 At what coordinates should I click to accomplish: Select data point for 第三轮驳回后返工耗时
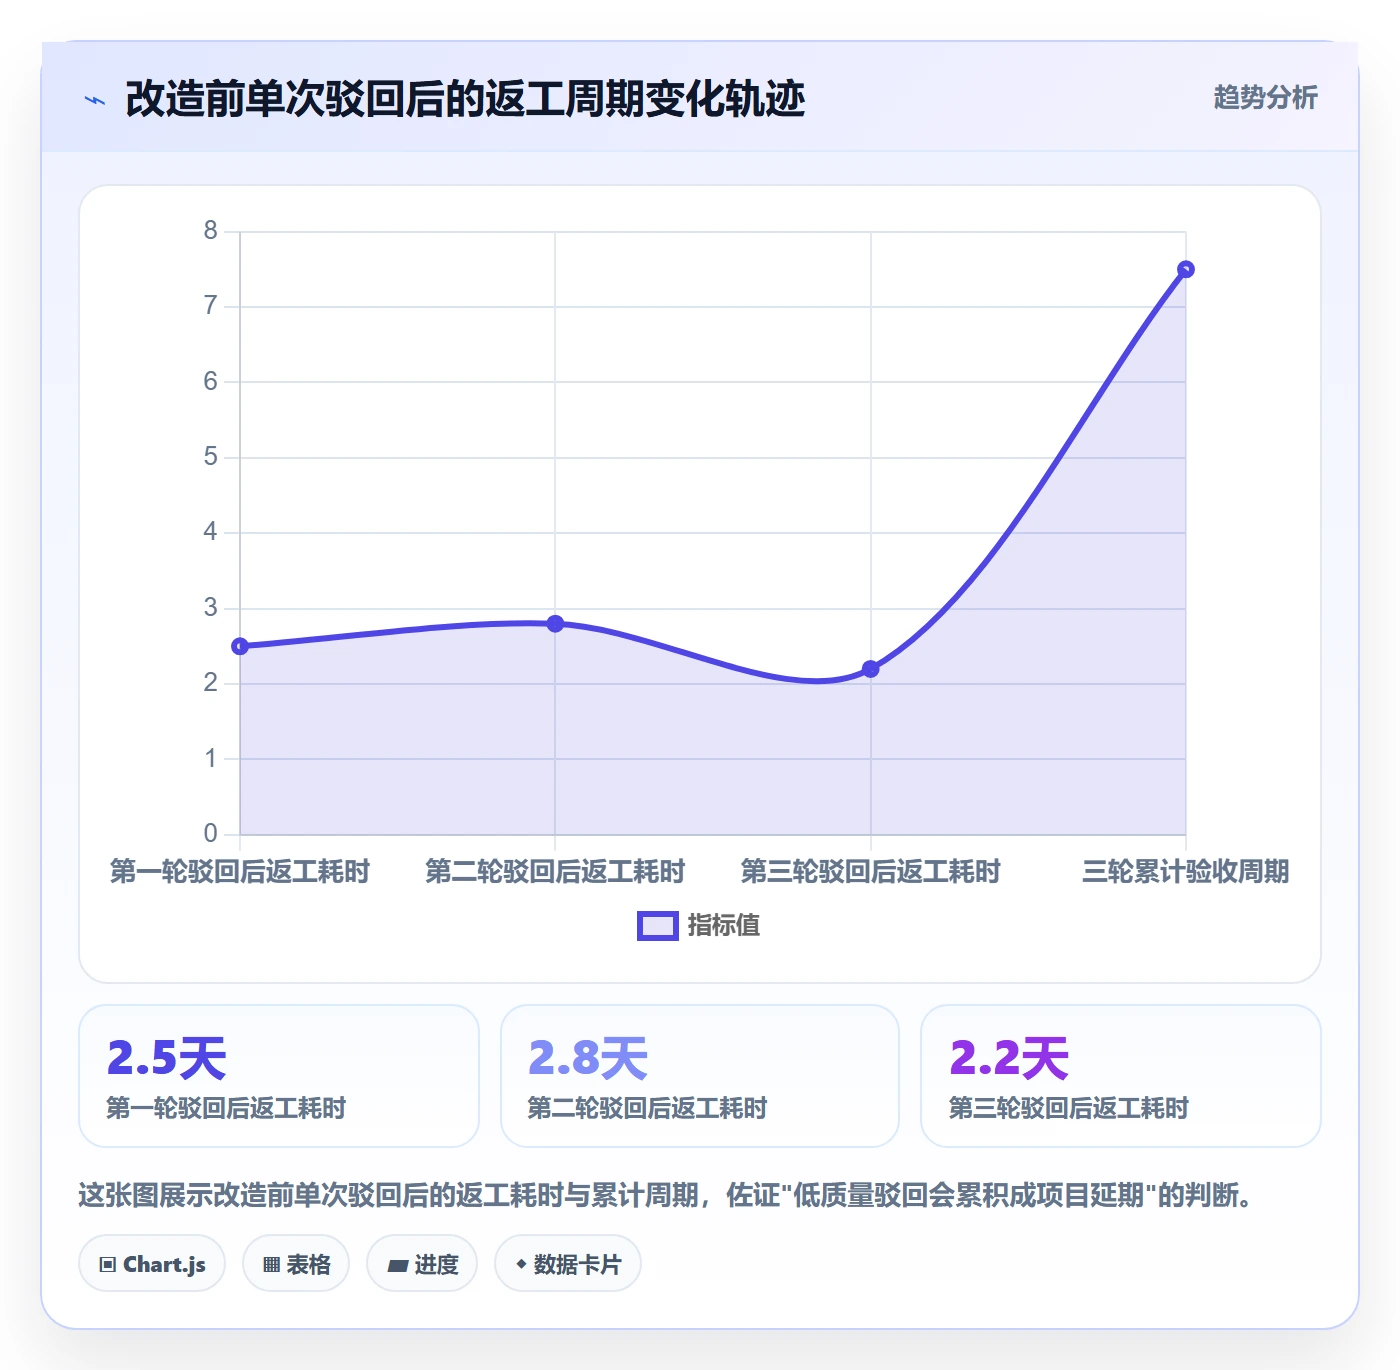click(x=870, y=669)
